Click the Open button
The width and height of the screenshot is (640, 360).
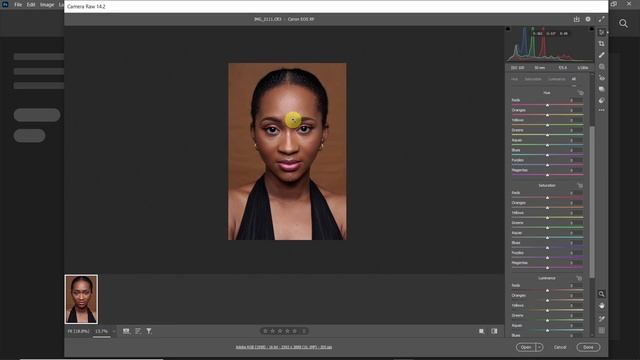point(526,347)
